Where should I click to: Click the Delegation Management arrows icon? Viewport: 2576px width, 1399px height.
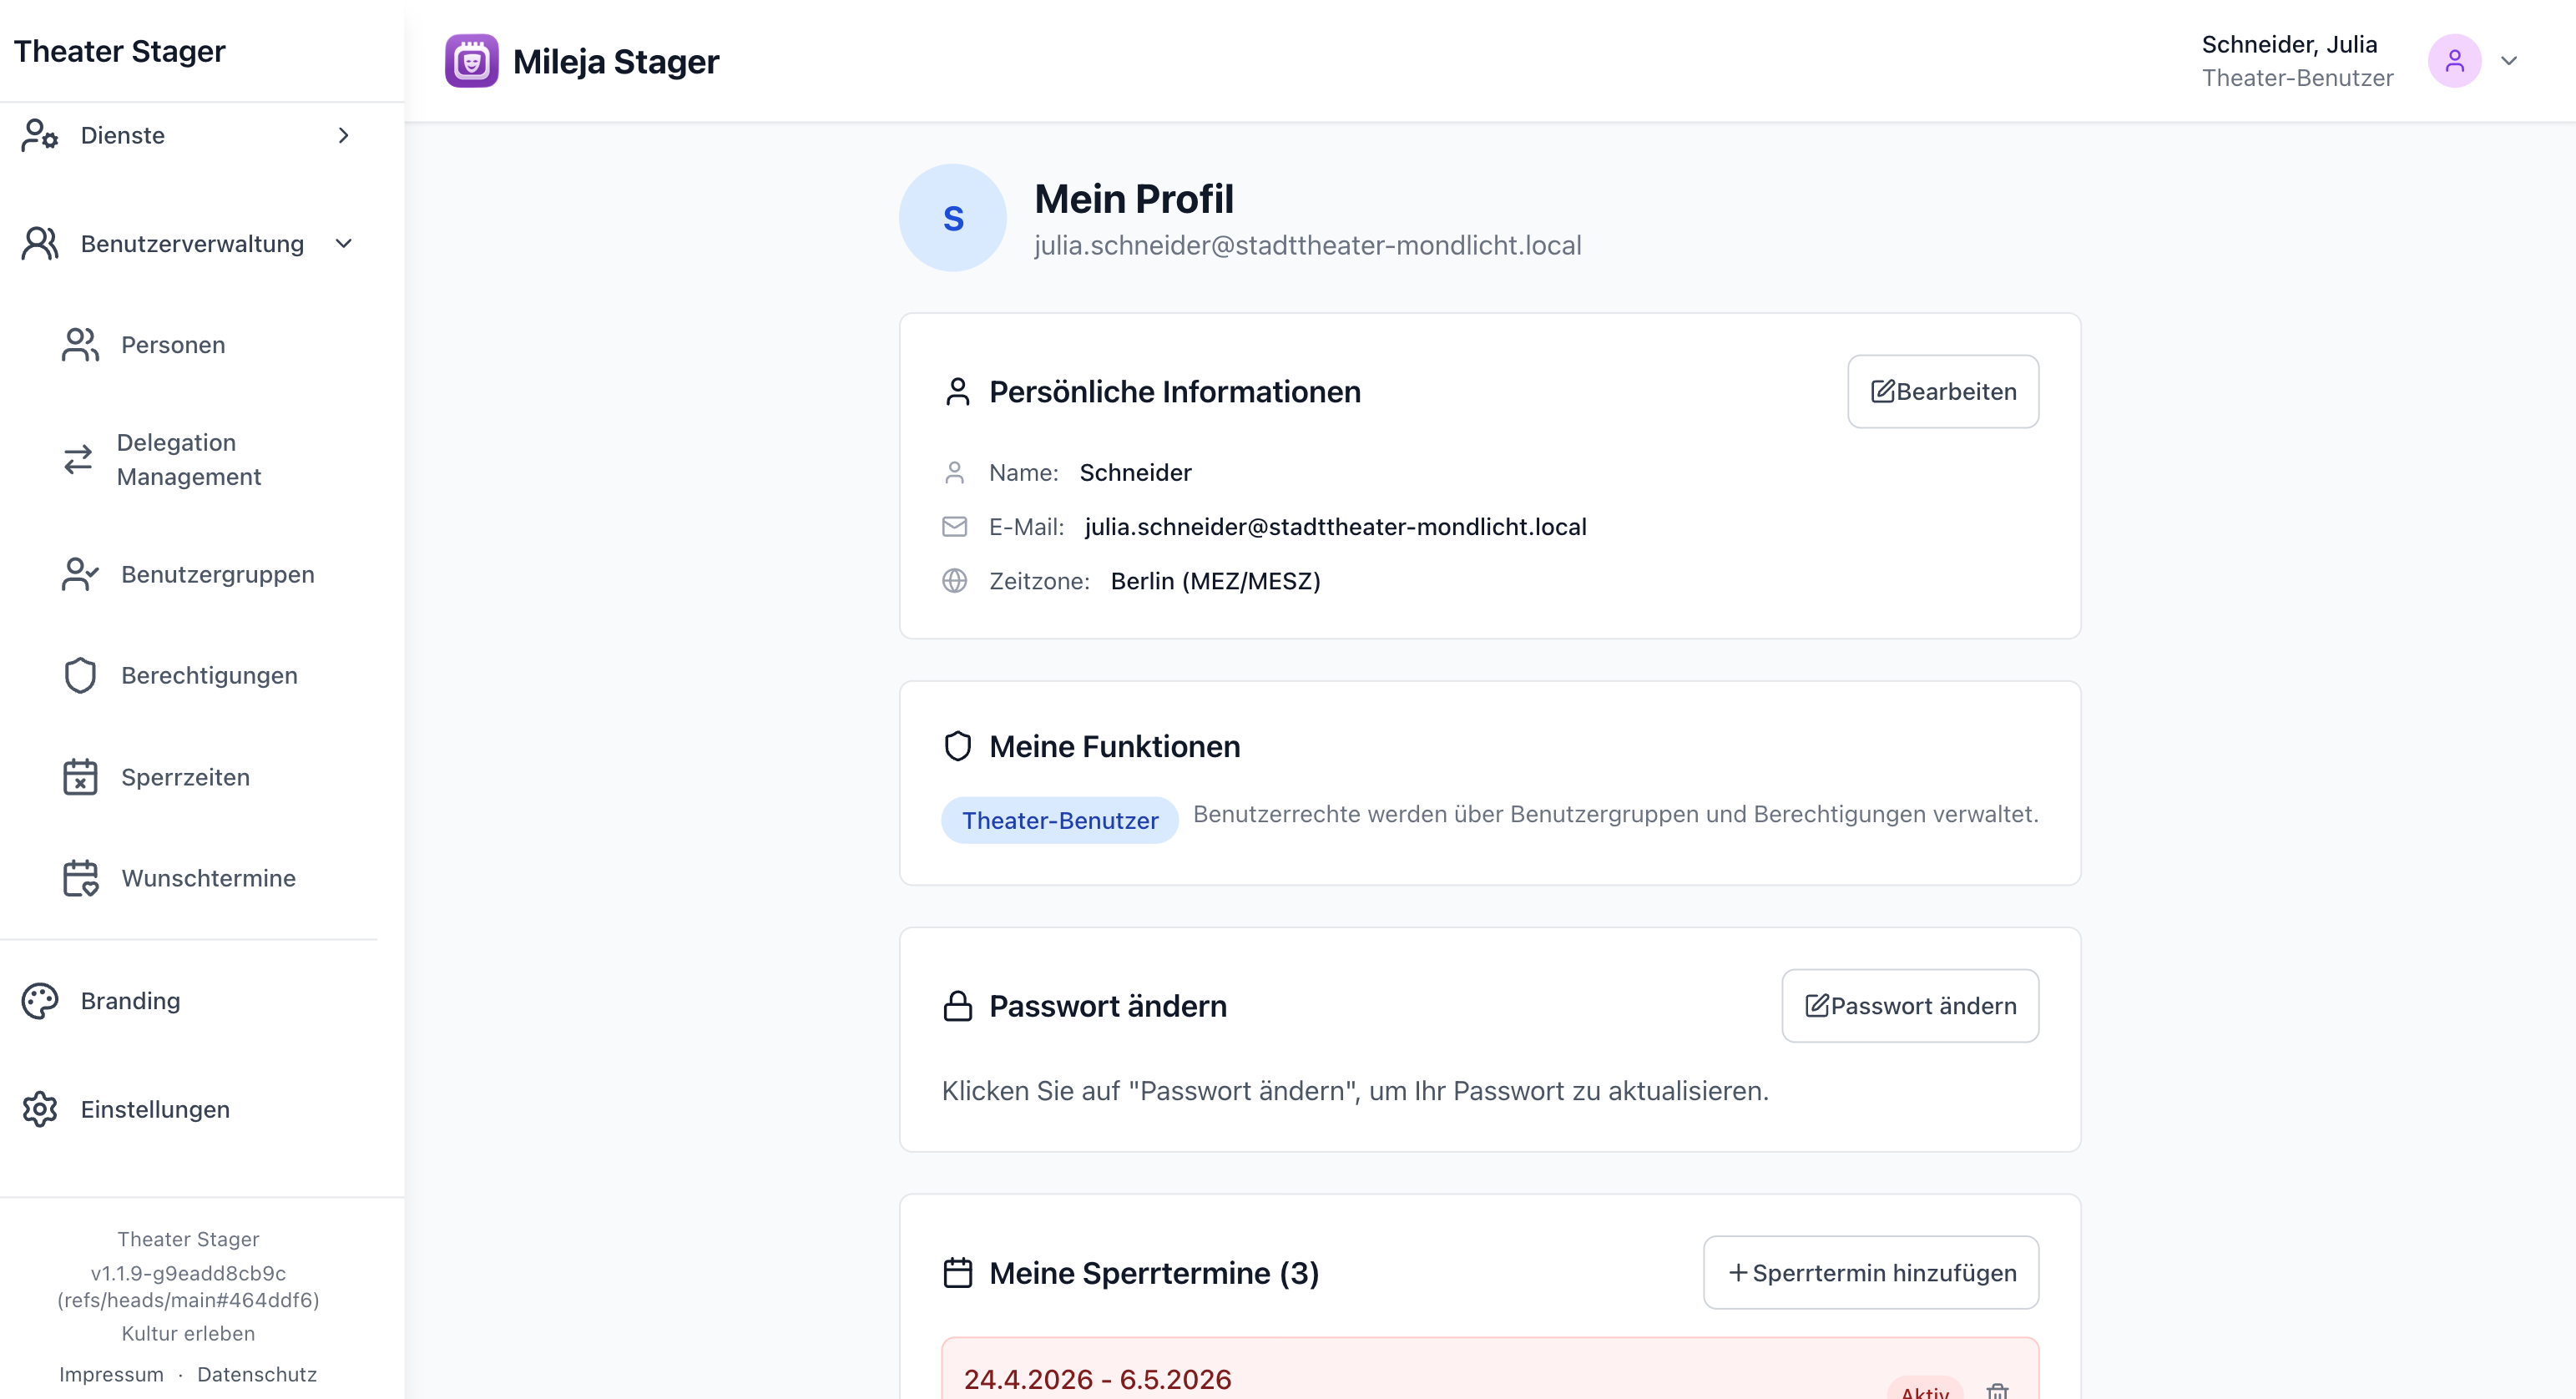(x=78, y=460)
